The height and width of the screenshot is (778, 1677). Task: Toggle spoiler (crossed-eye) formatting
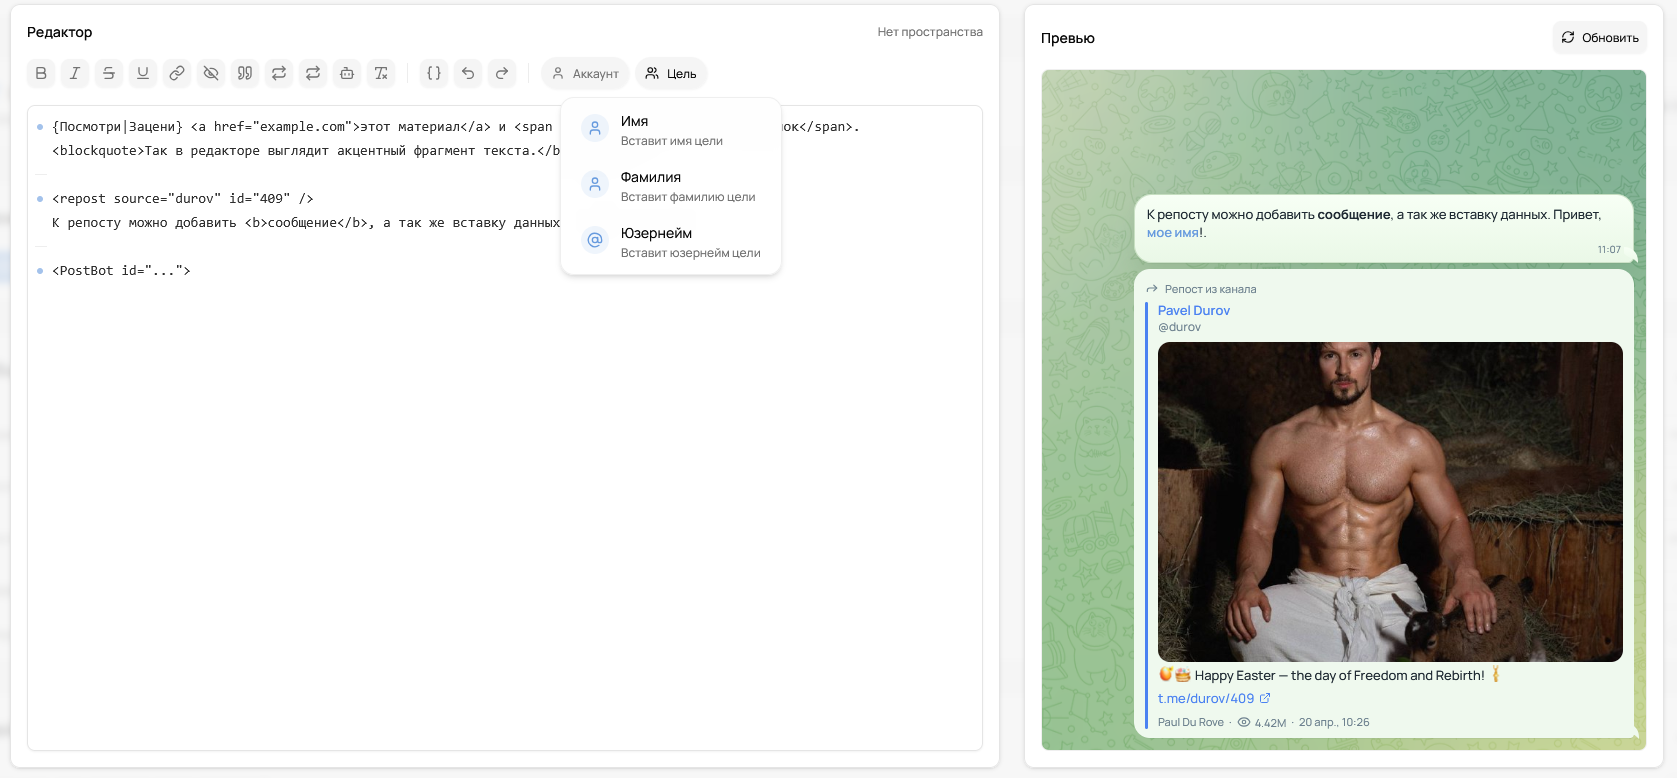211,73
